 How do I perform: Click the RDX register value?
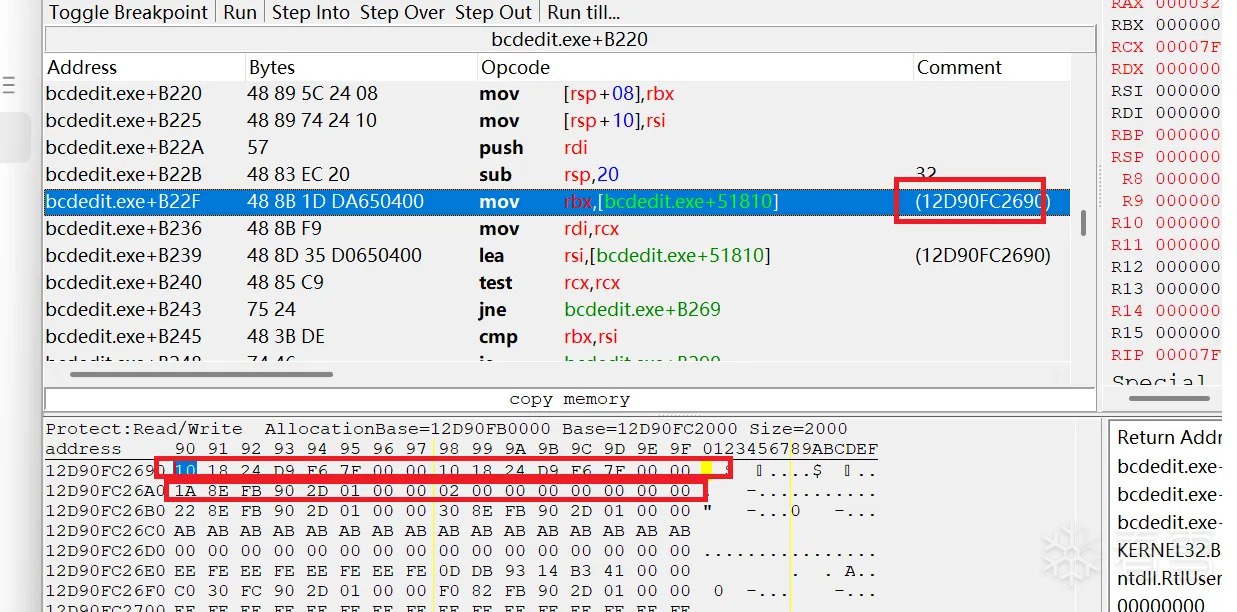1189,69
